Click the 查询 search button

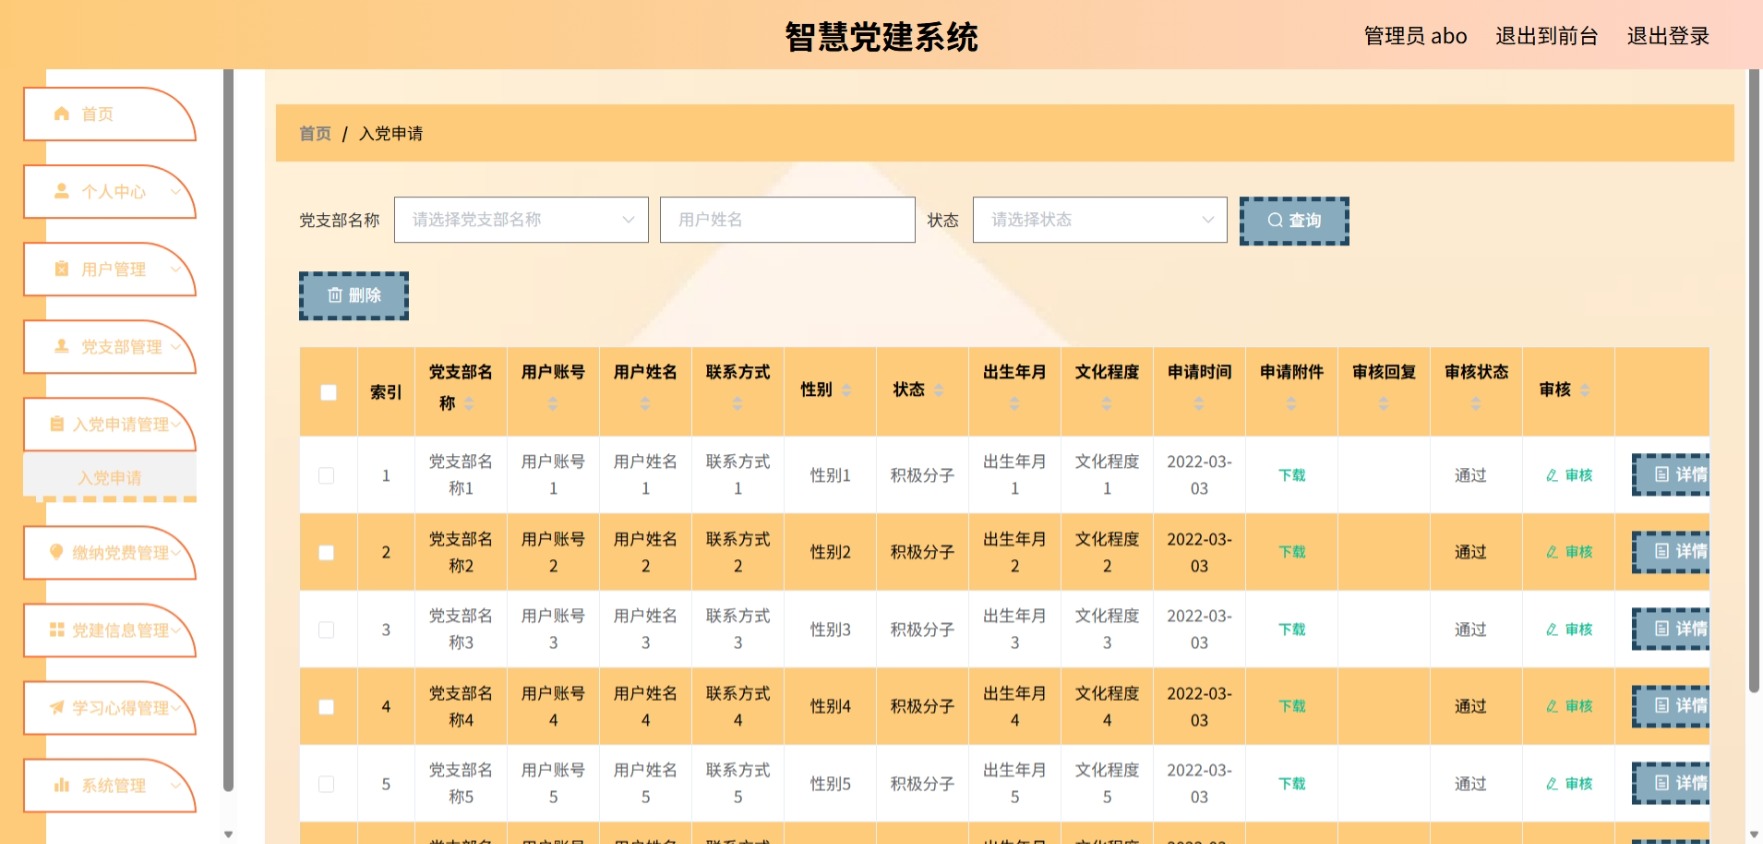pos(1294,220)
